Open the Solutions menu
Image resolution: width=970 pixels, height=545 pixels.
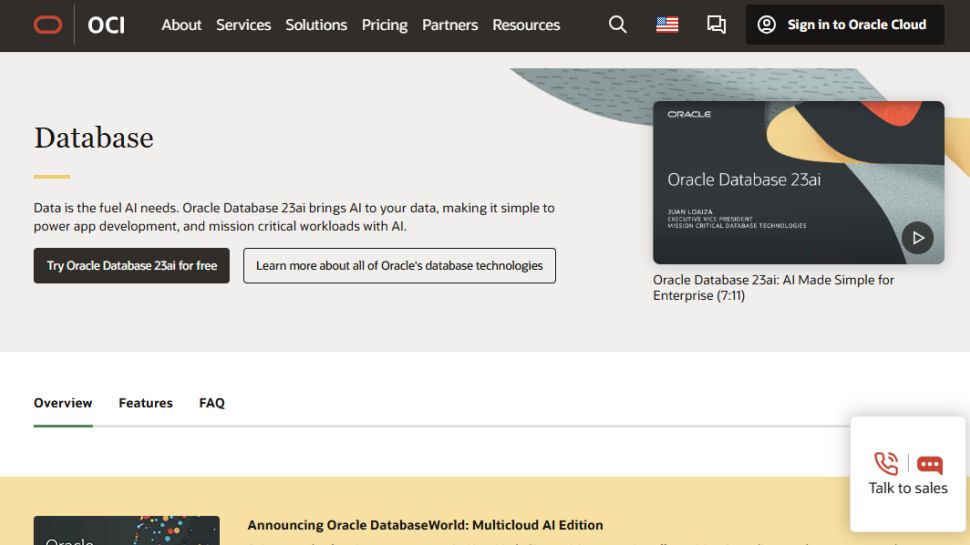(x=316, y=25)
